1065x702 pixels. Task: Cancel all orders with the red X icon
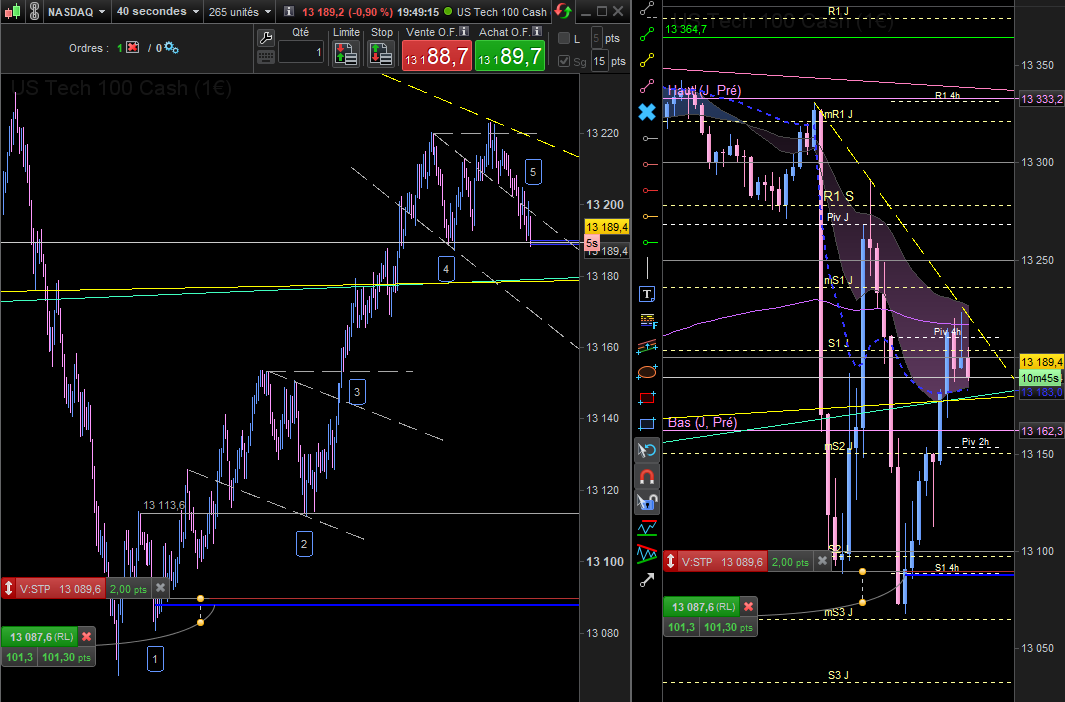click(x=133, y=48)
